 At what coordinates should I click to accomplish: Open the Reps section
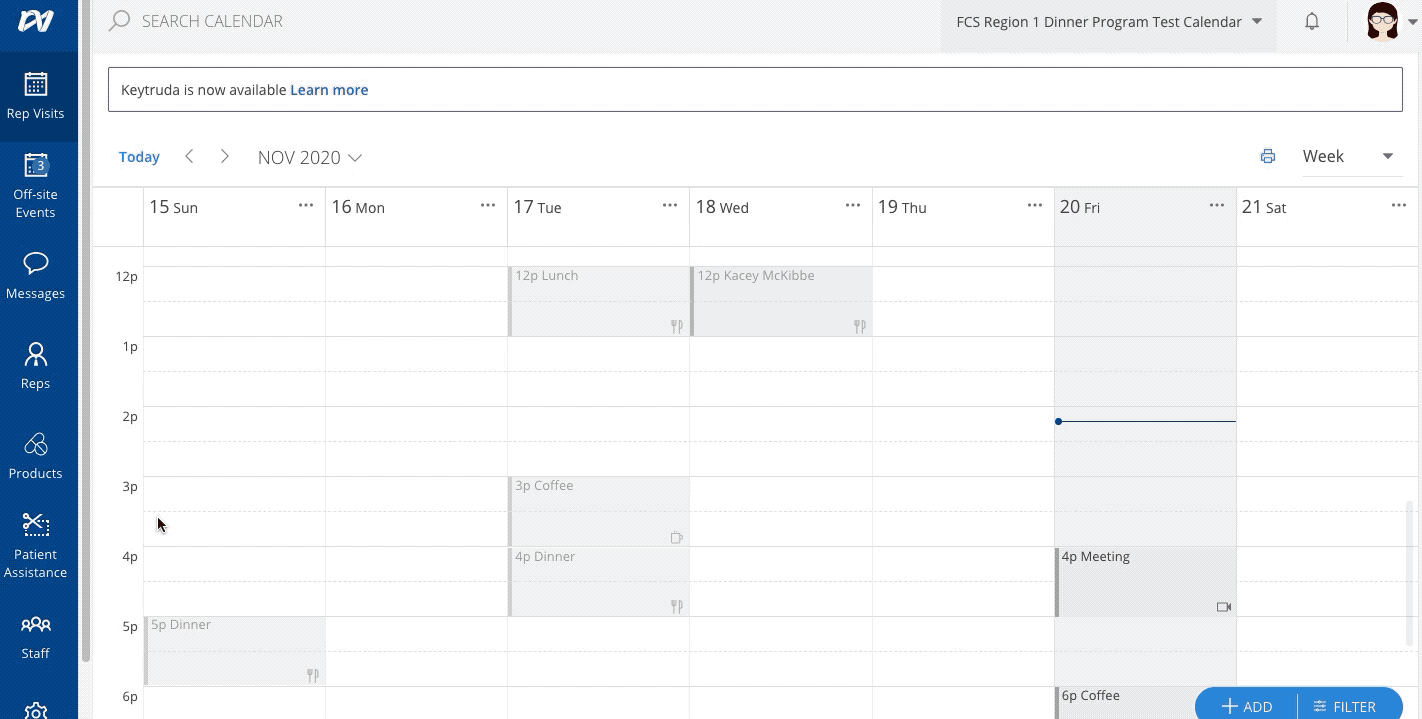pyautogui.click(x=36, y=364)
